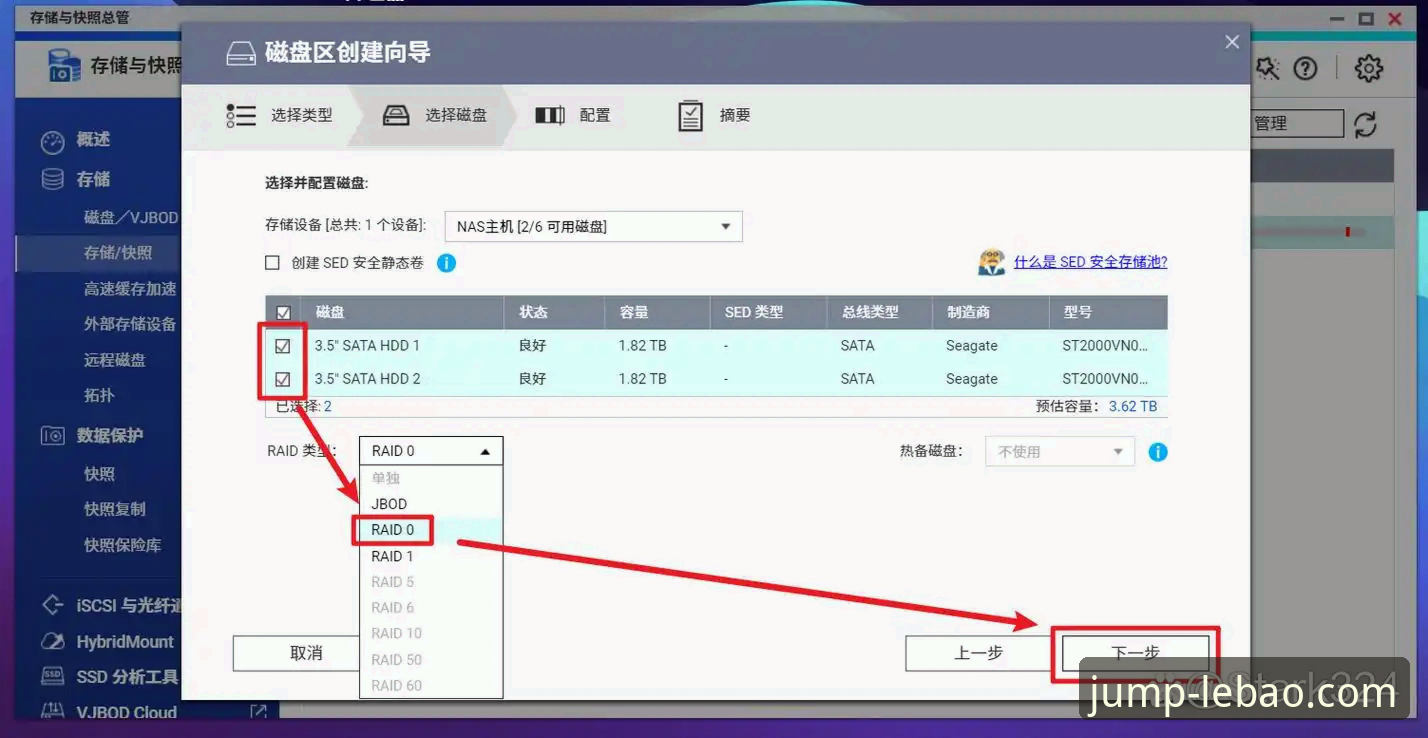Open 快照 under 数据保护
This screenshot has width=1428, height=738.
[x=99, y=474]
